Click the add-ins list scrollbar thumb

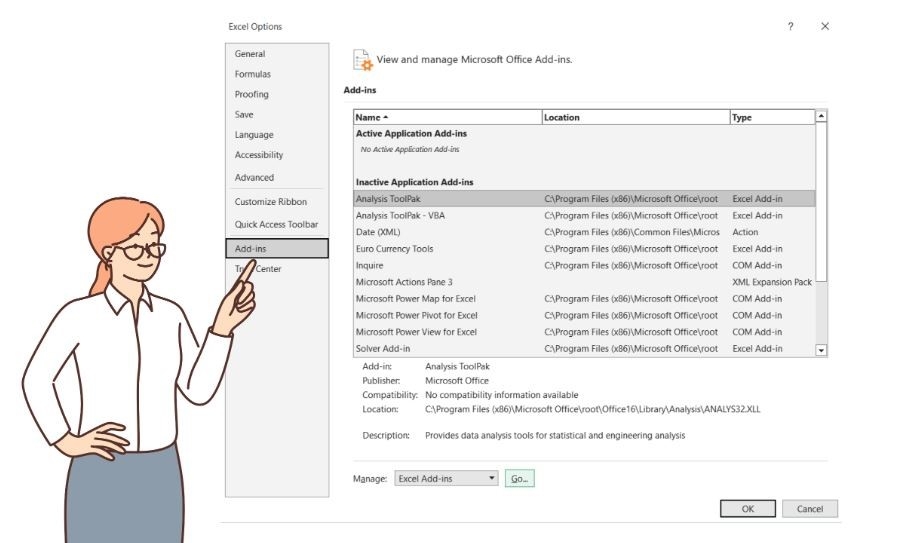coord(821,201)
